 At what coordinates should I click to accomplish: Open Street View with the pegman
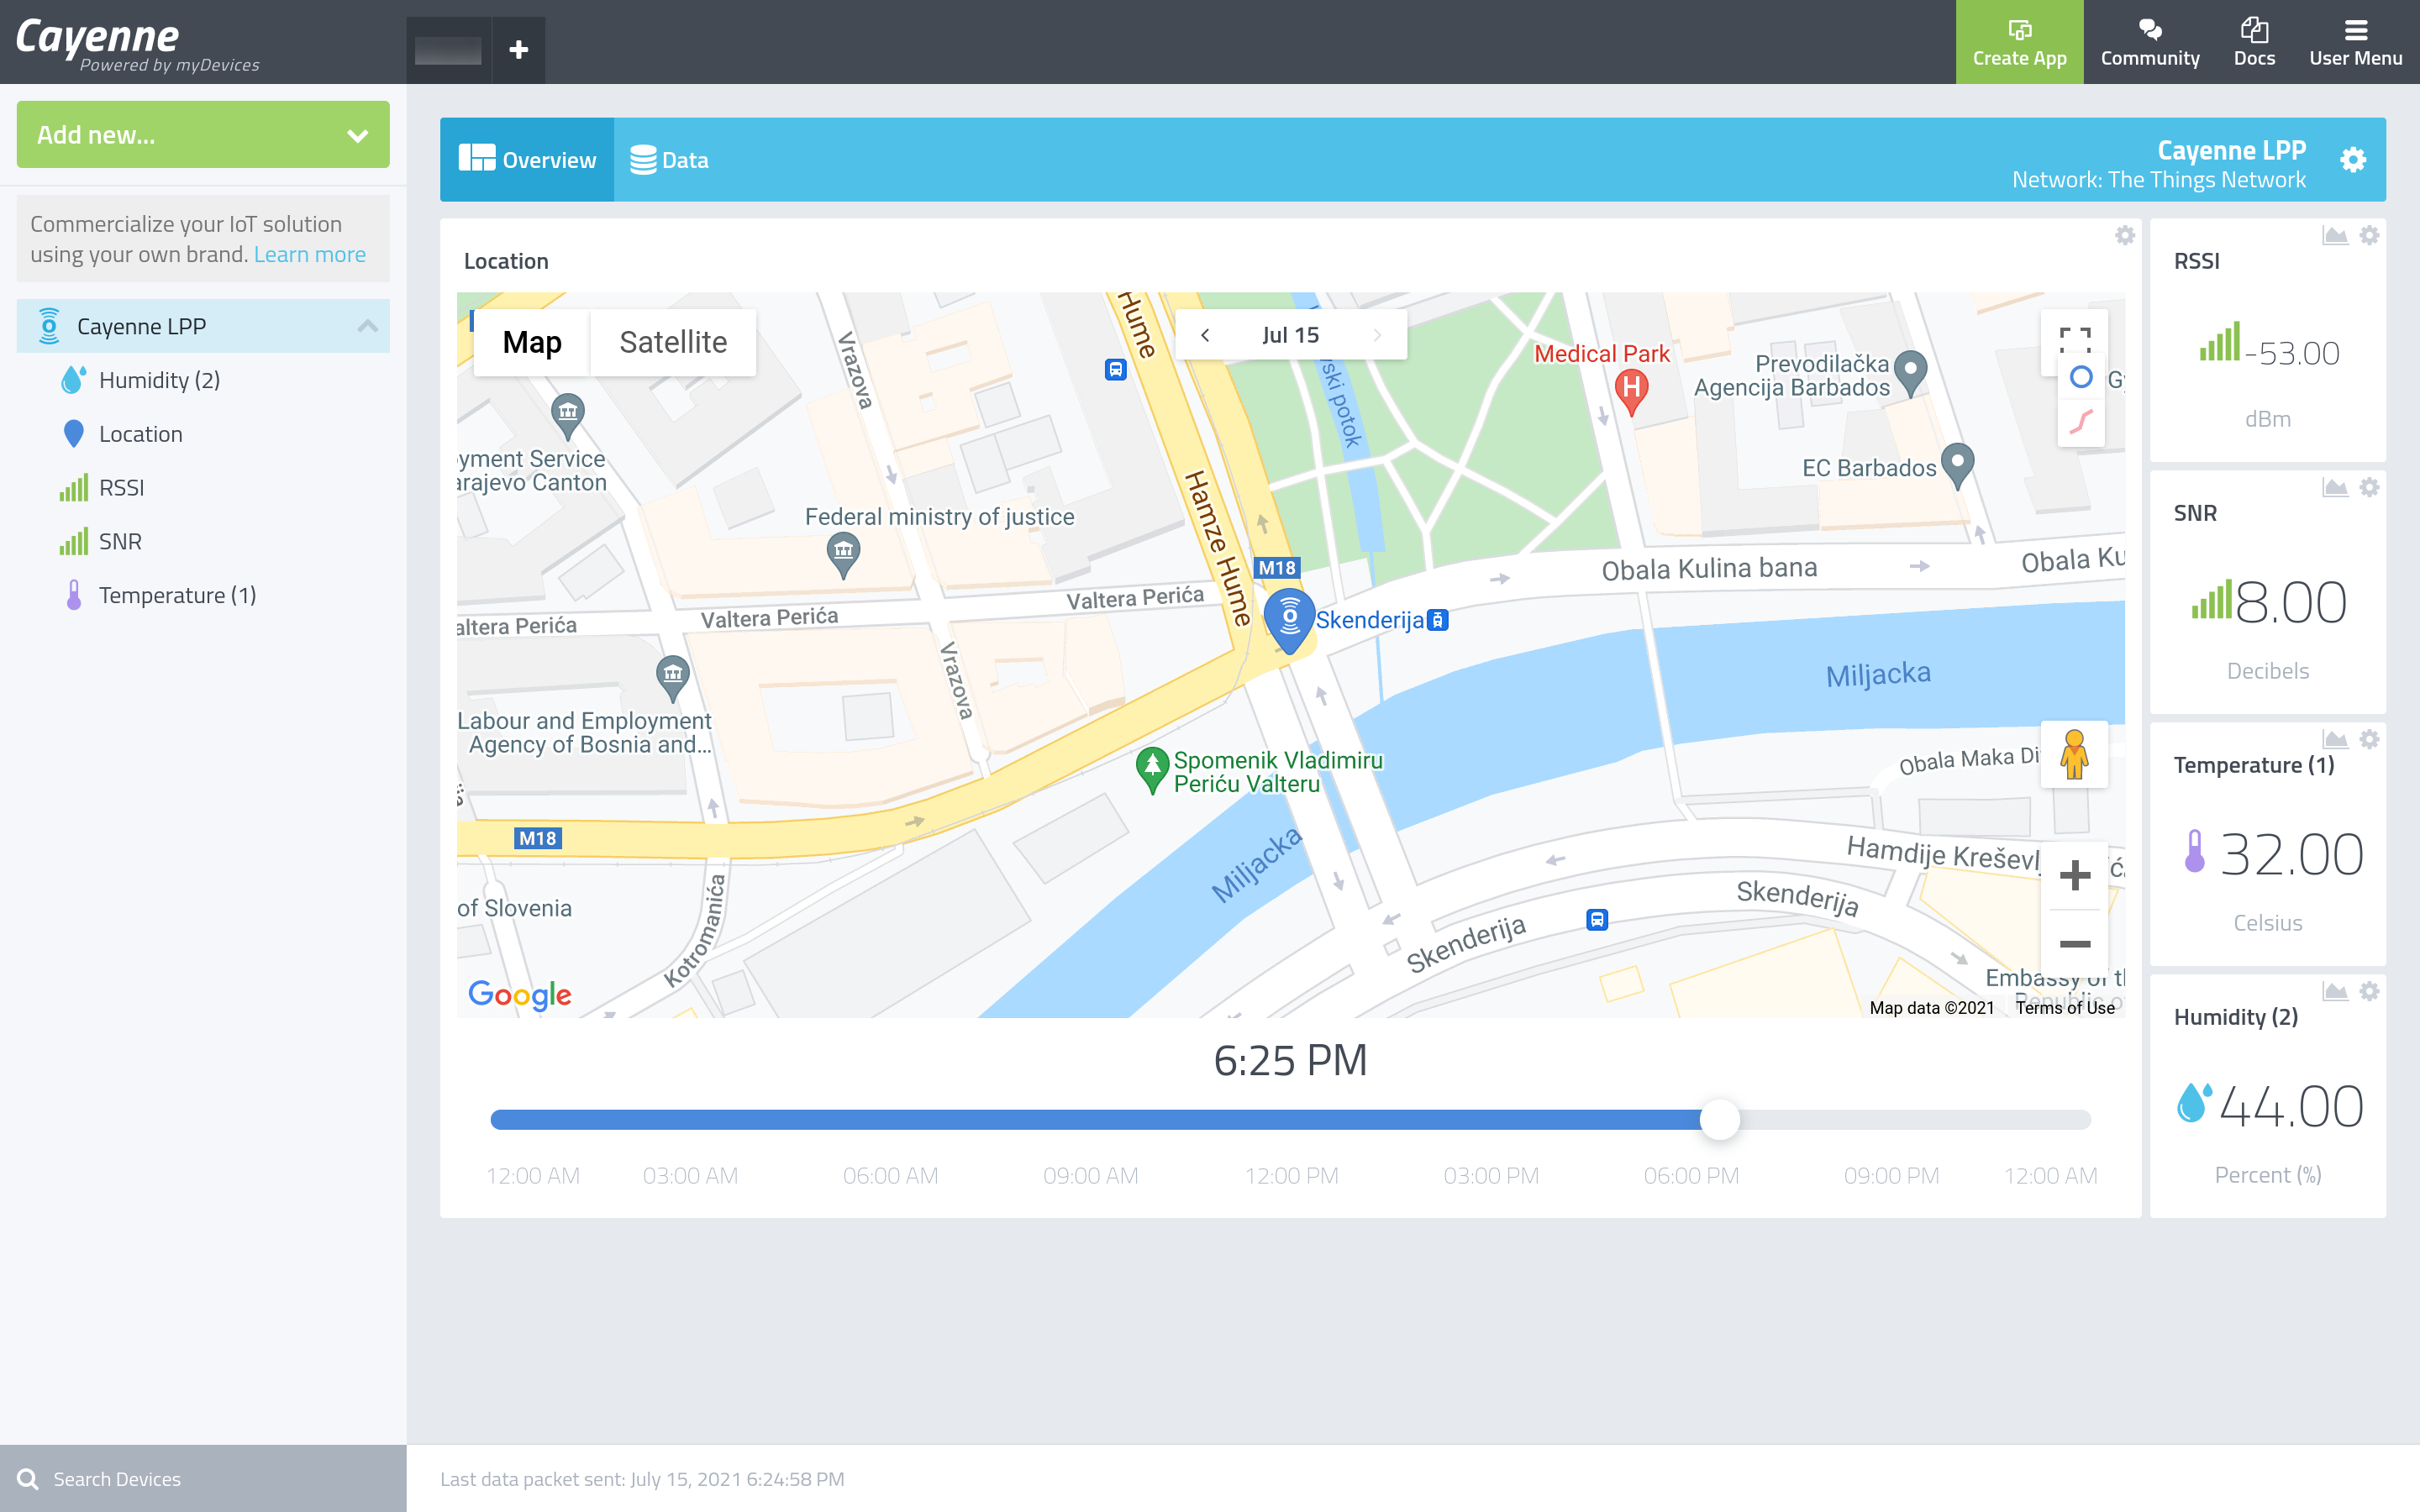point(2074,754)
